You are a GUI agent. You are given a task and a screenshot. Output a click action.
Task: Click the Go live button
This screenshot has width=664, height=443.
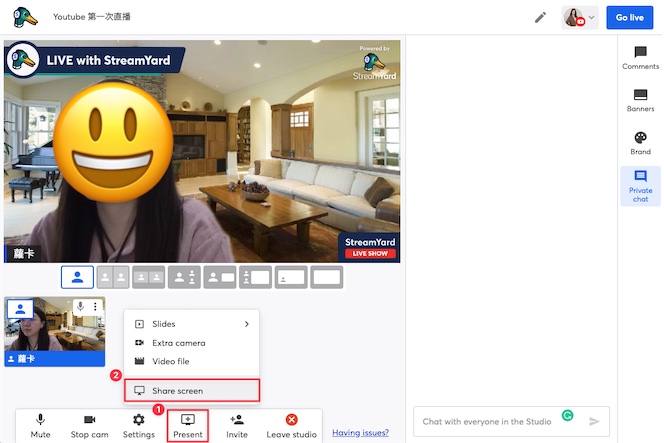(x=629, y=17)
